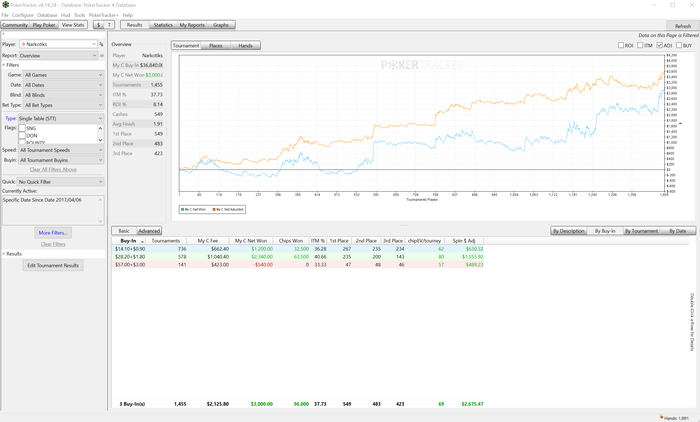Enable the ITM graph checkbox
This screenshot has width=700, height=422.
tap(640, 45)
